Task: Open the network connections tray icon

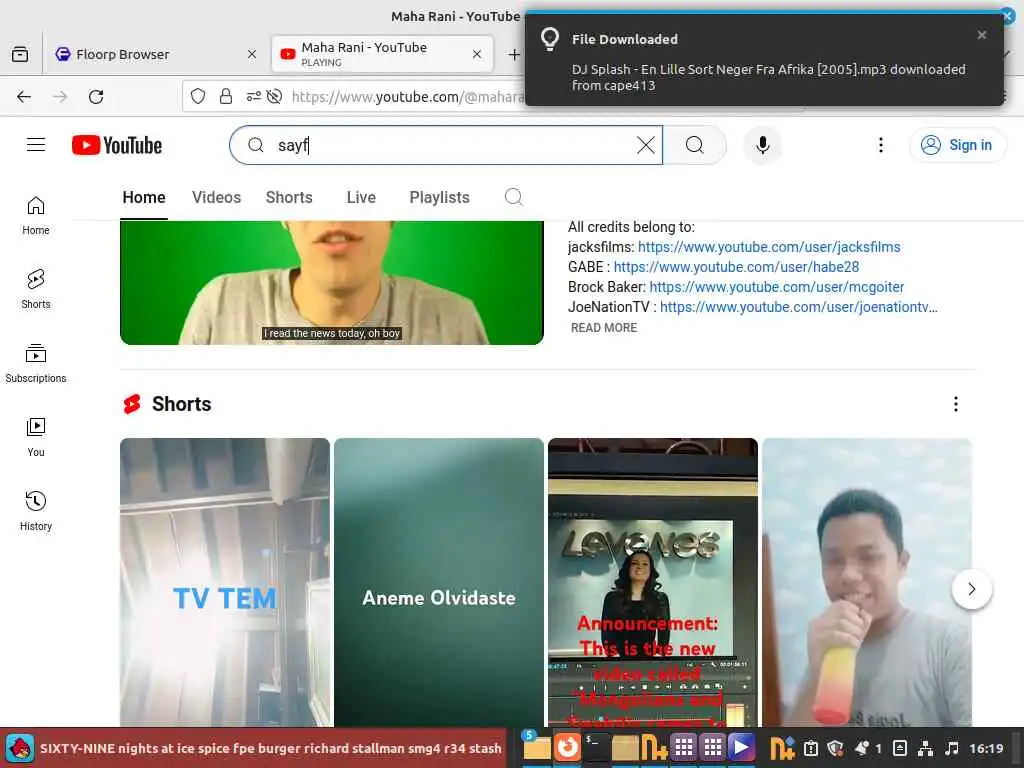Action: (925, 748)
